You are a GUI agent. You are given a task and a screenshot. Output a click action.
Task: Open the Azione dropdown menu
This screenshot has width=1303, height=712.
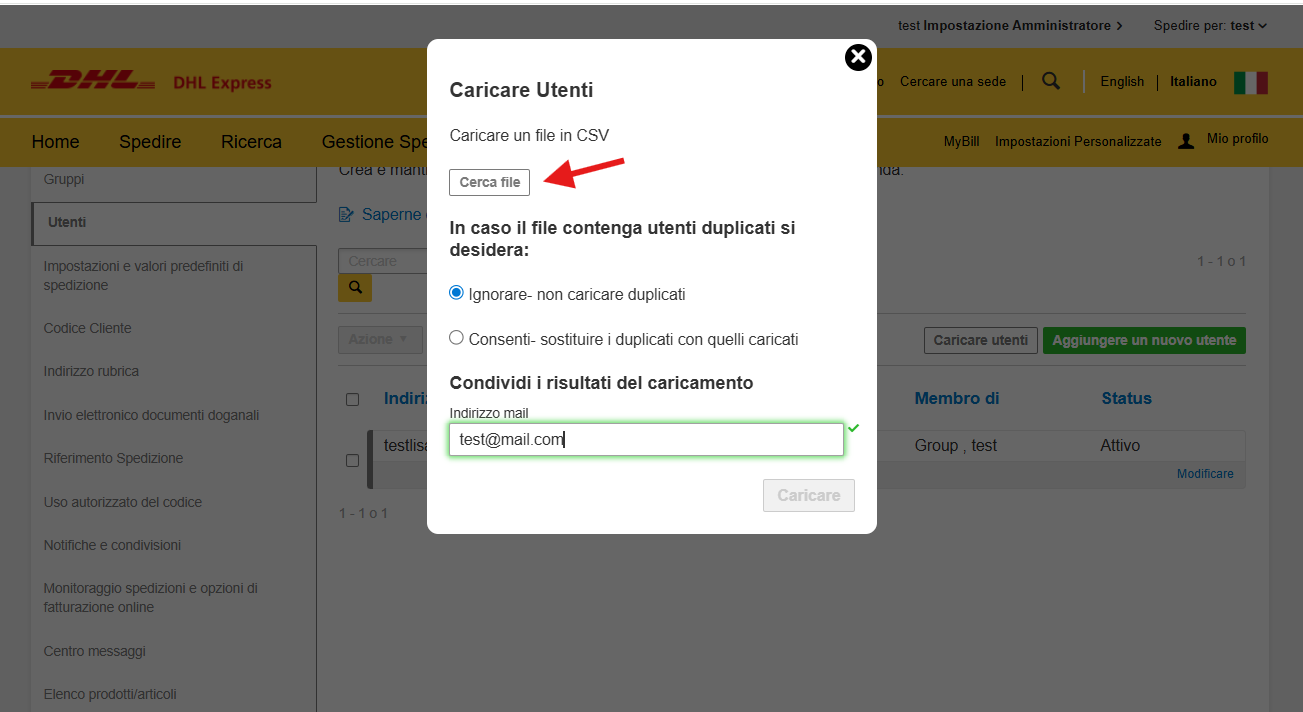[378, 339]
